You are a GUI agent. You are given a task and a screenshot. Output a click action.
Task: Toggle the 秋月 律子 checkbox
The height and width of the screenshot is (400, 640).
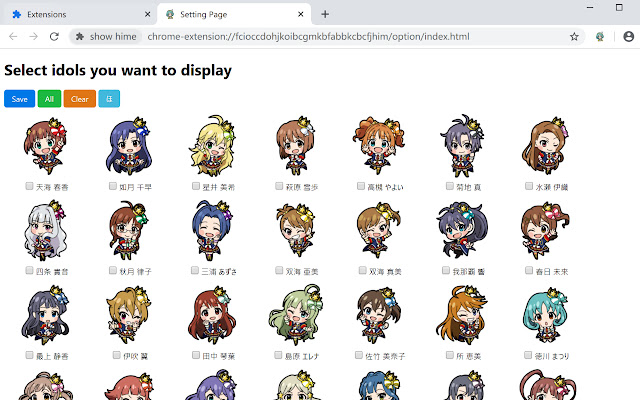[113, 270]
